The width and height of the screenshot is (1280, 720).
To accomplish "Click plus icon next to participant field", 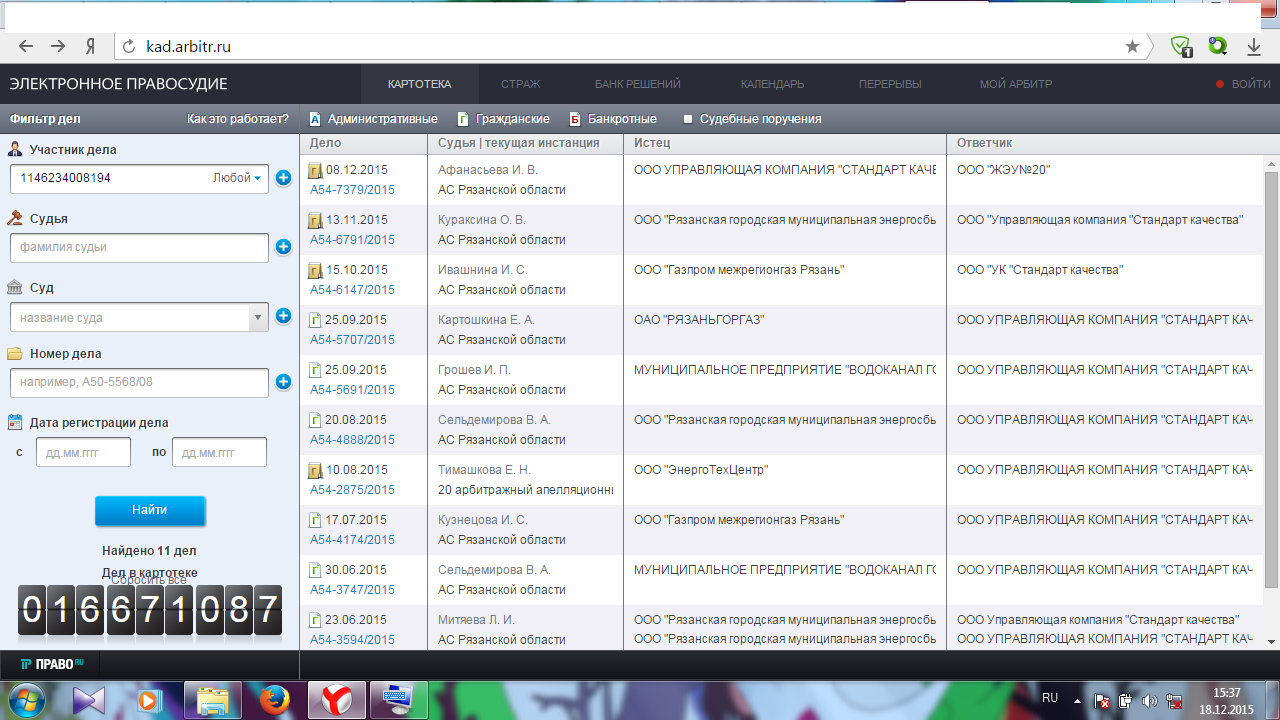I will pos(283,178).
